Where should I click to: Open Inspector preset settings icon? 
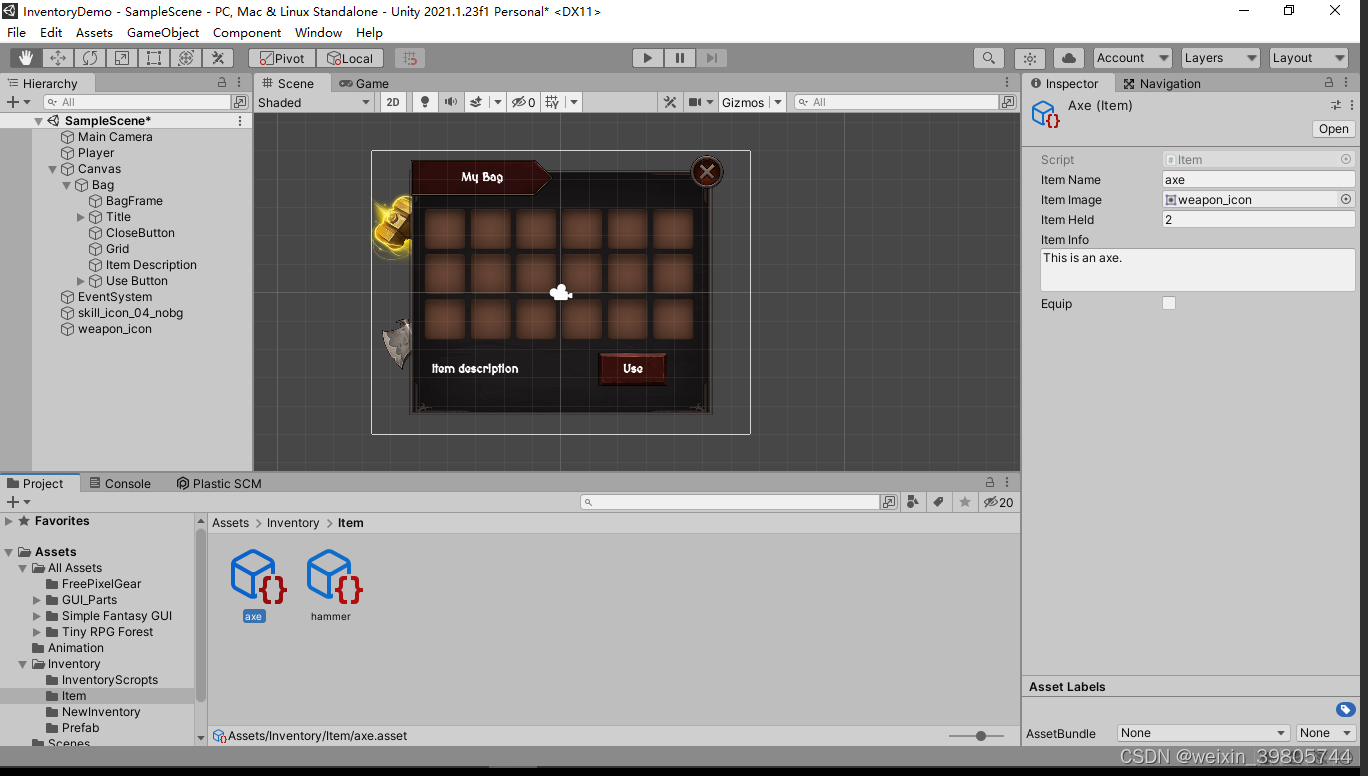1336,105
